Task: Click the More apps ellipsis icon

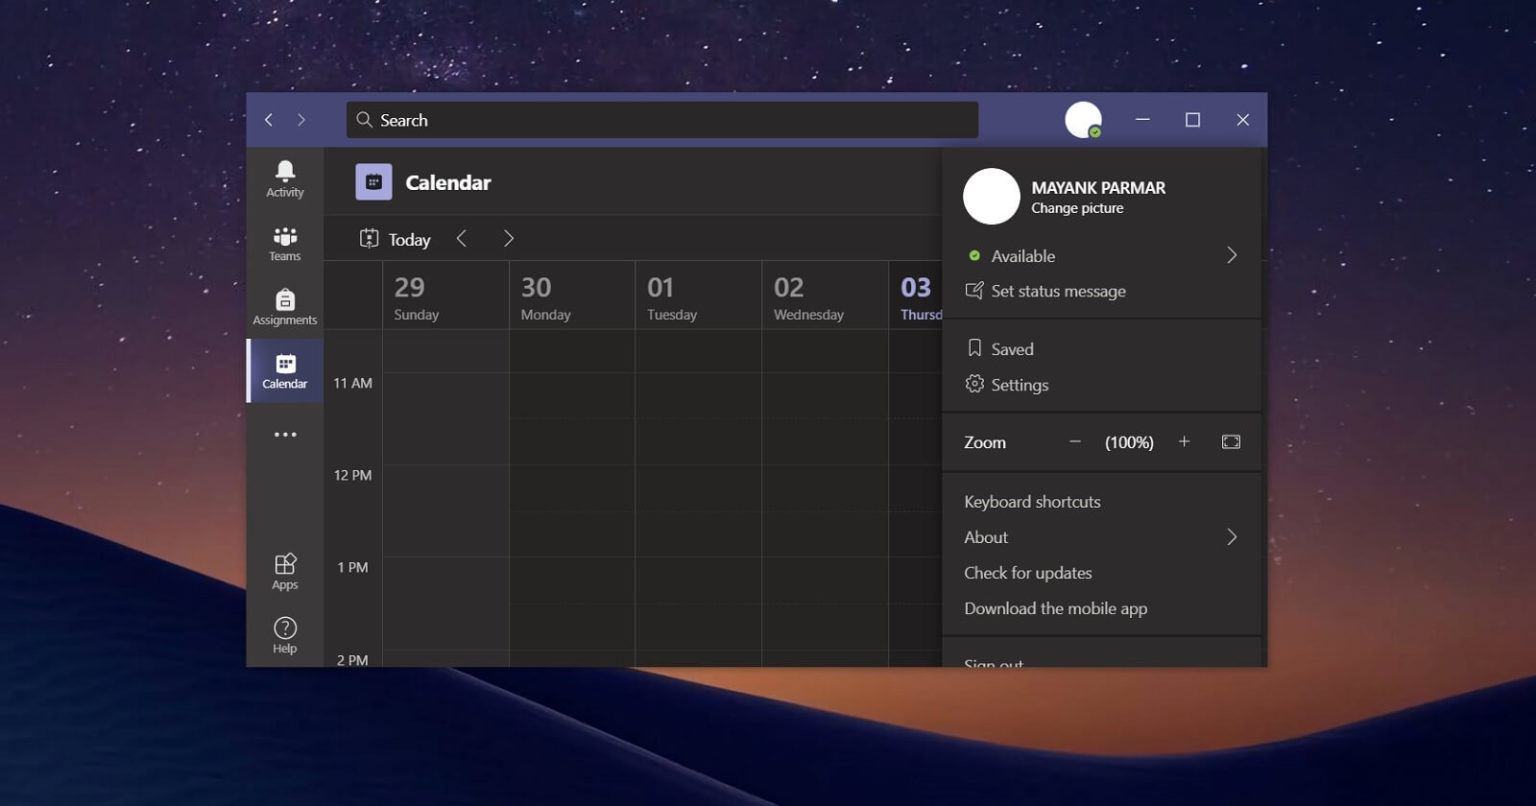Action: (x=285, y=435)
